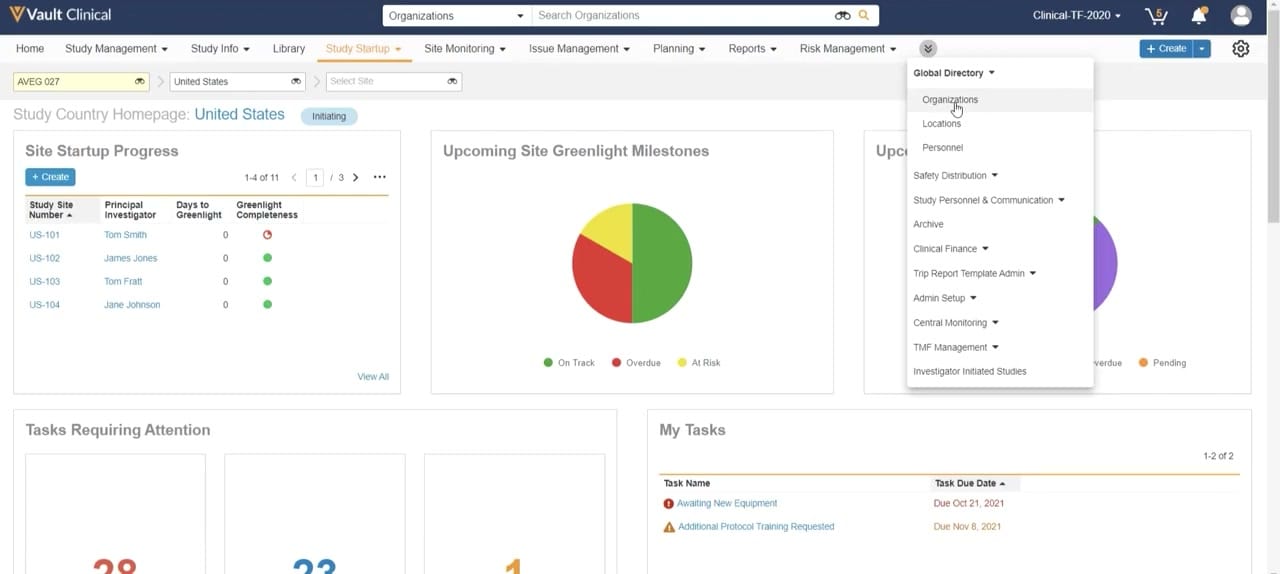
Task: Expand Central Monitoring in the menu
Action: tap(955, 323)
